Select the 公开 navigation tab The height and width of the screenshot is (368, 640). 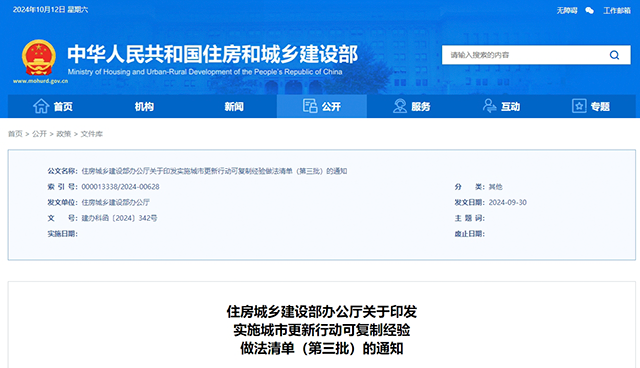322,106
